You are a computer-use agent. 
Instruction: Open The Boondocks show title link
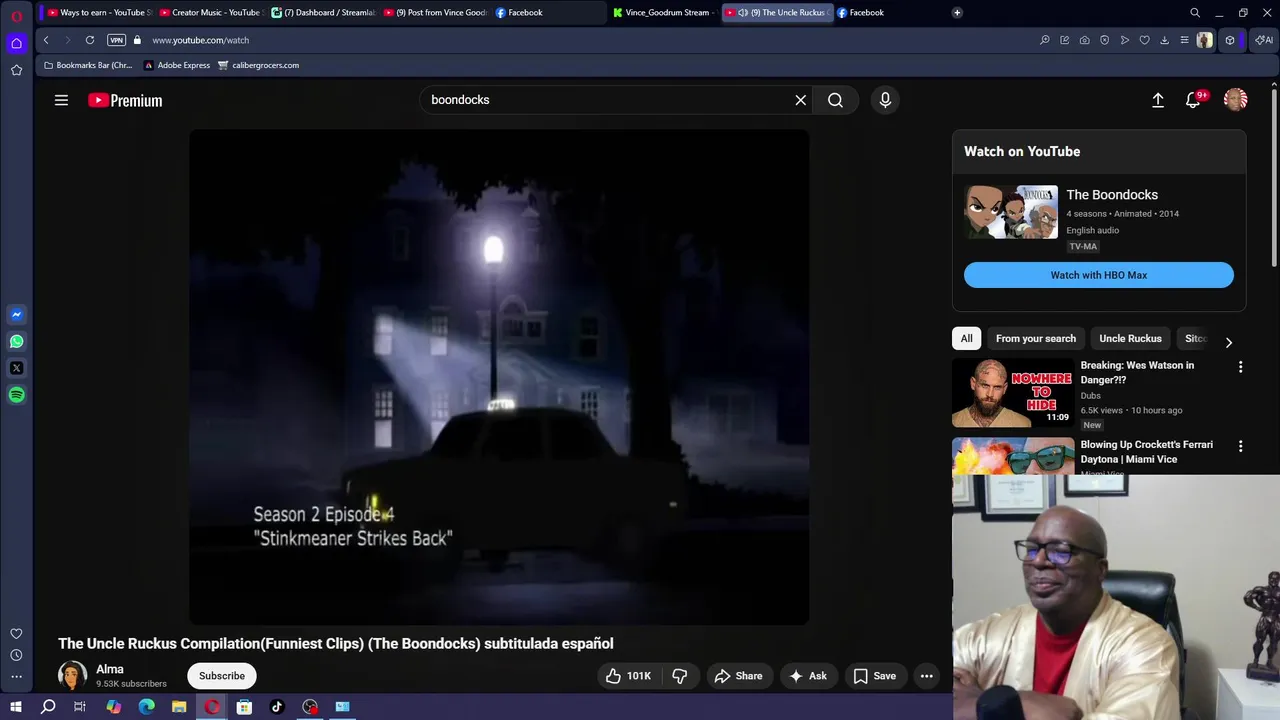(1112, 195)
